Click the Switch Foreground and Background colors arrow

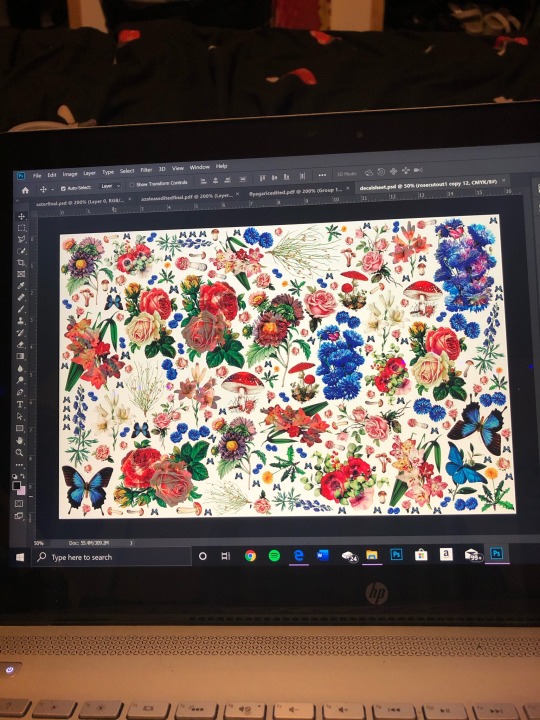tap(23, 476)
